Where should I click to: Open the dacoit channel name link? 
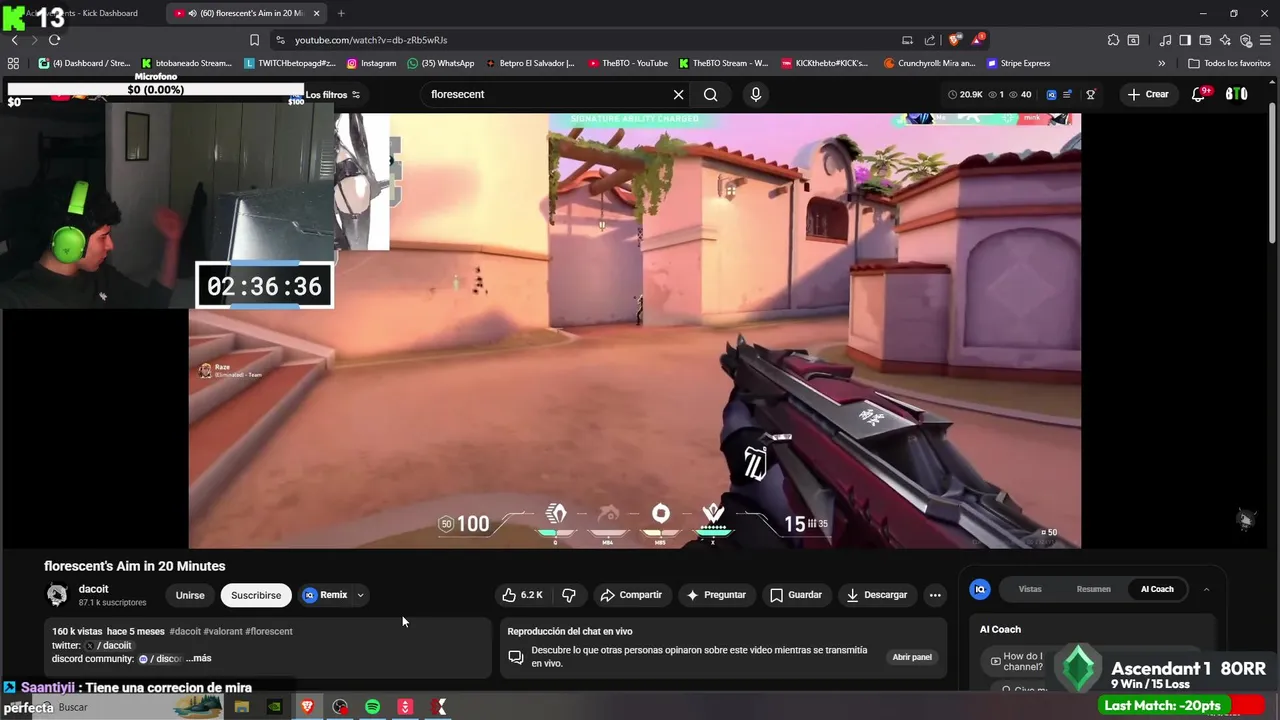(x=93, y=589)
